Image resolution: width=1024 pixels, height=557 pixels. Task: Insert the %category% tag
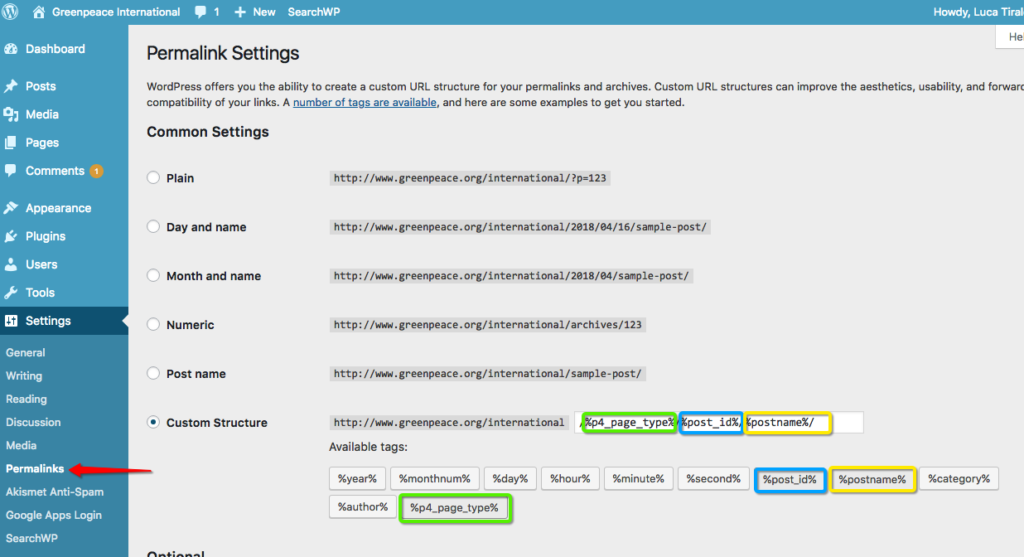[959, 479]
